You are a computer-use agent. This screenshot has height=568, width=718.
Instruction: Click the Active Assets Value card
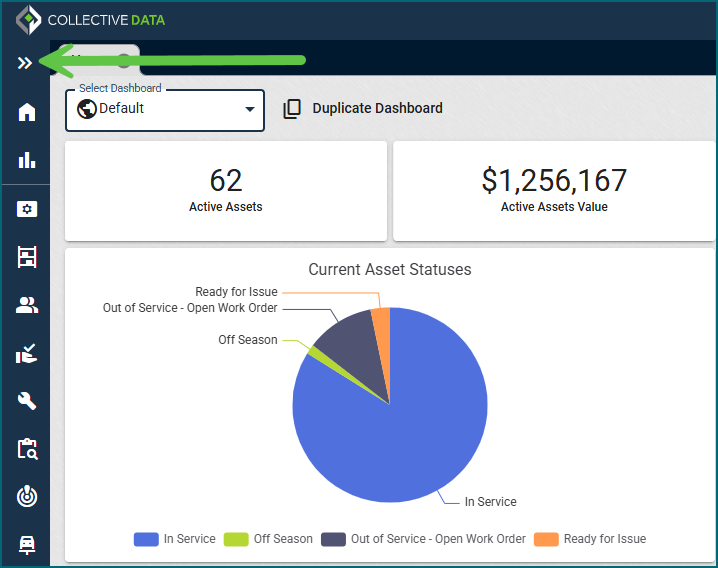[554, 190]
